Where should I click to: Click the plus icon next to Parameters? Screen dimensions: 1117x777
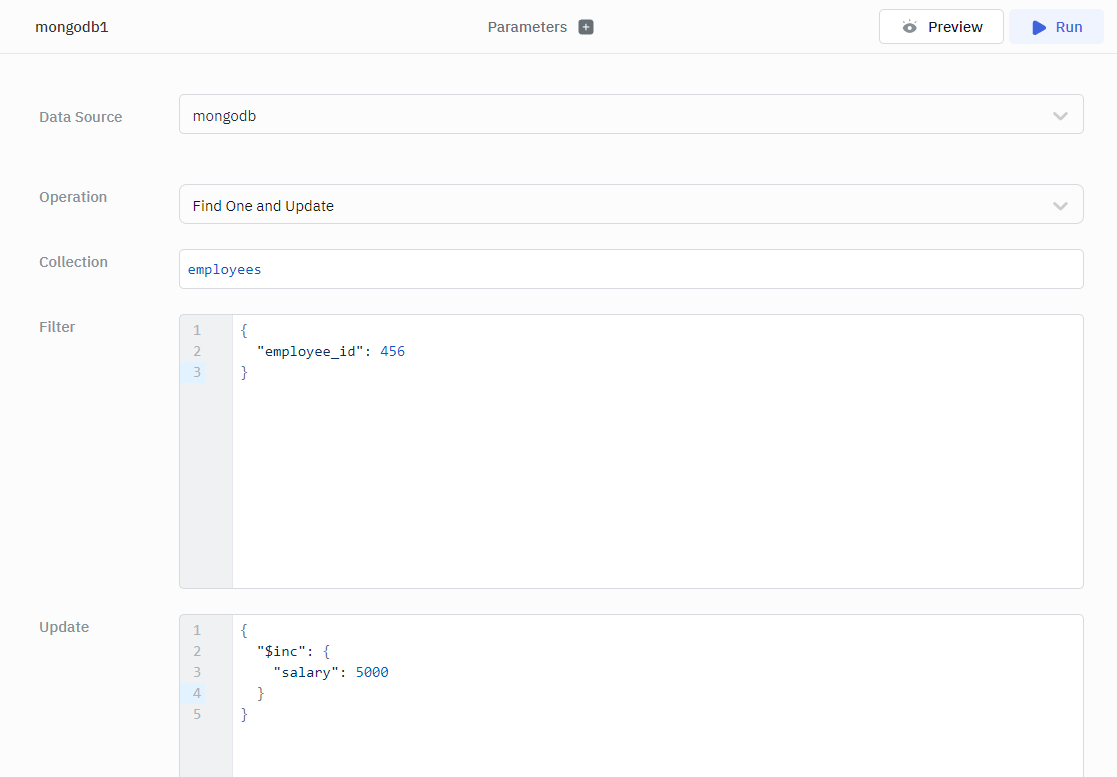[x=586, y=27]
